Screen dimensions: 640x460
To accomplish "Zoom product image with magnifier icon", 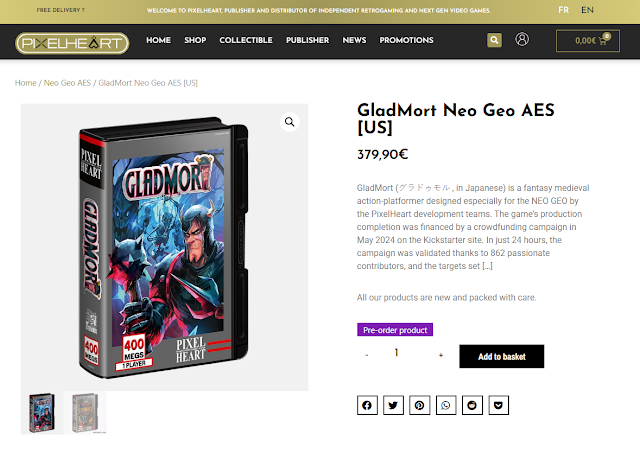I will pyautogui.click(x=290, y=122).
